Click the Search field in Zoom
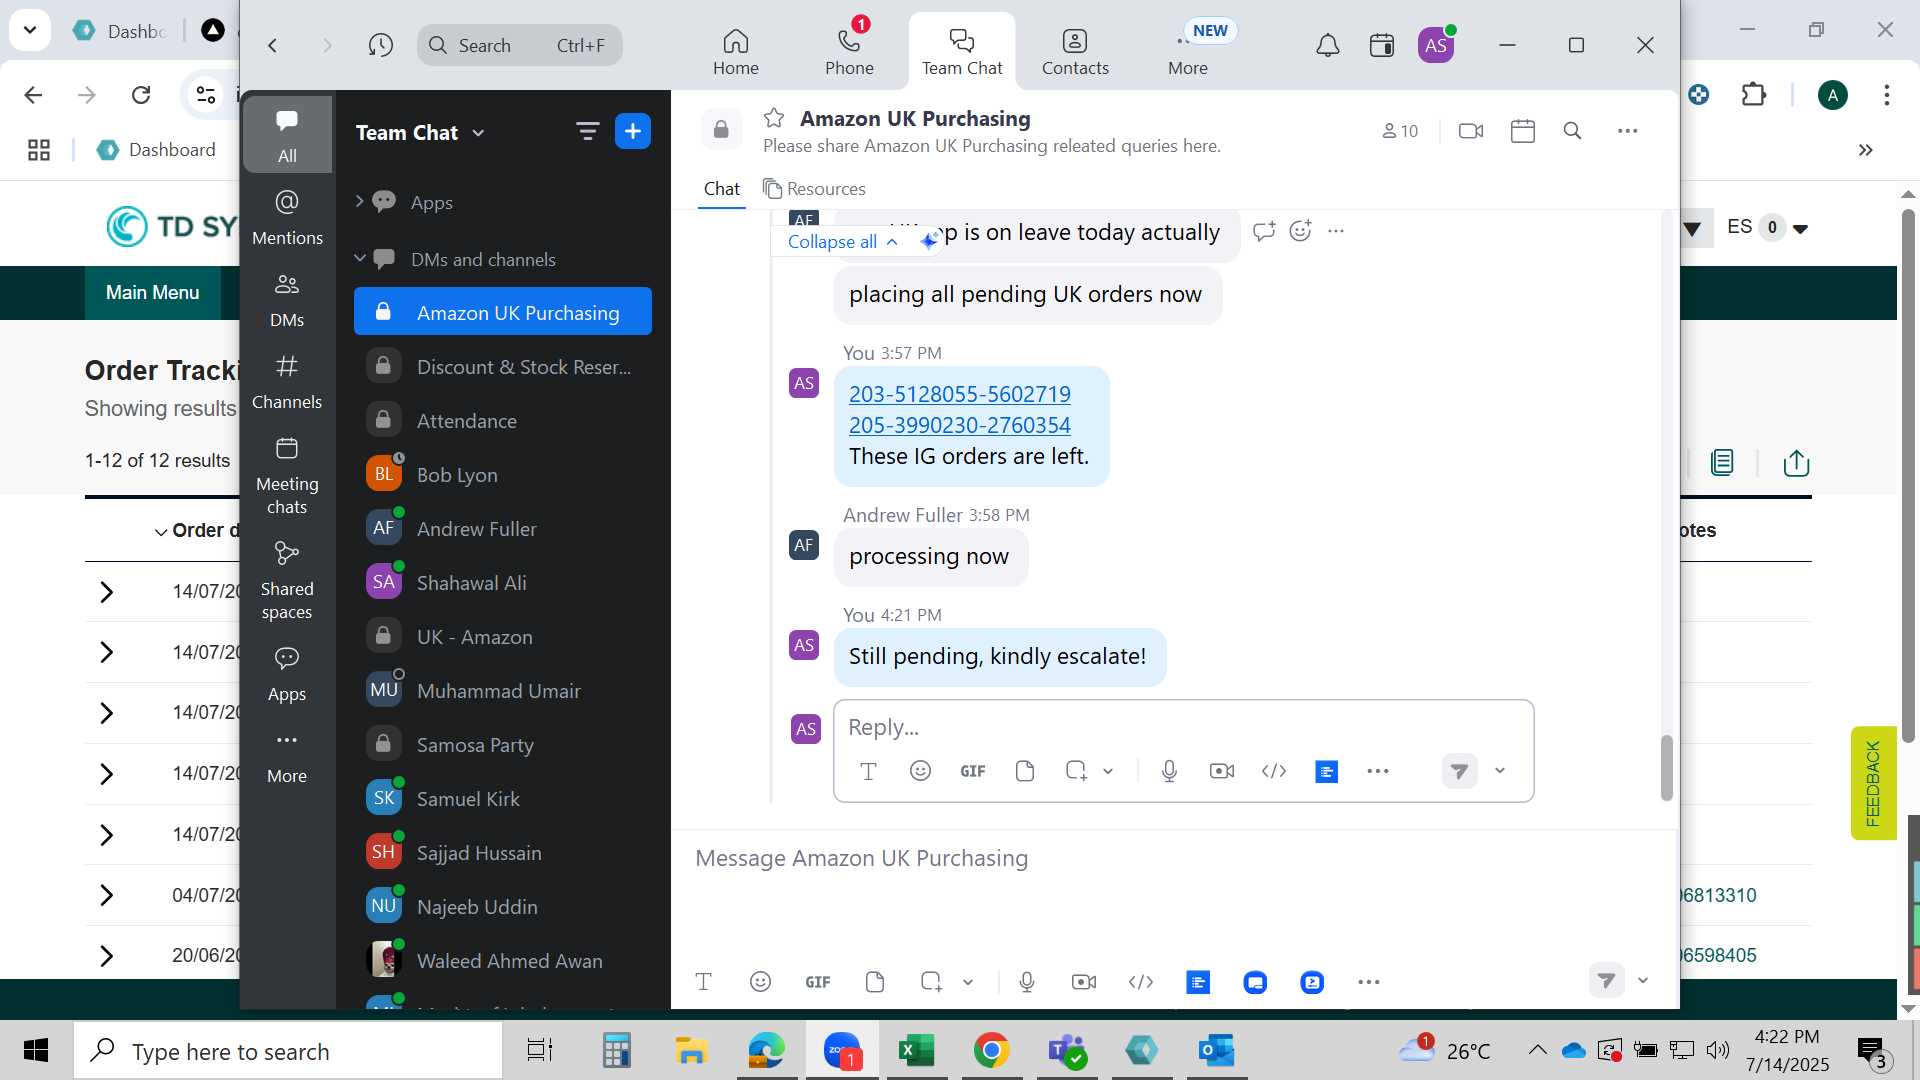Image resolution: width=1920 pixels, height=1080 pixels. [x=519, y=45]
